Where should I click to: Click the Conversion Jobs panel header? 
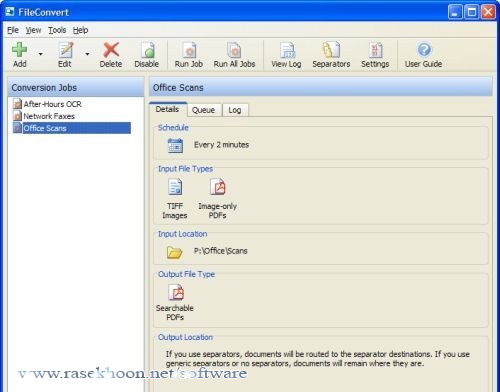(76, 88)
